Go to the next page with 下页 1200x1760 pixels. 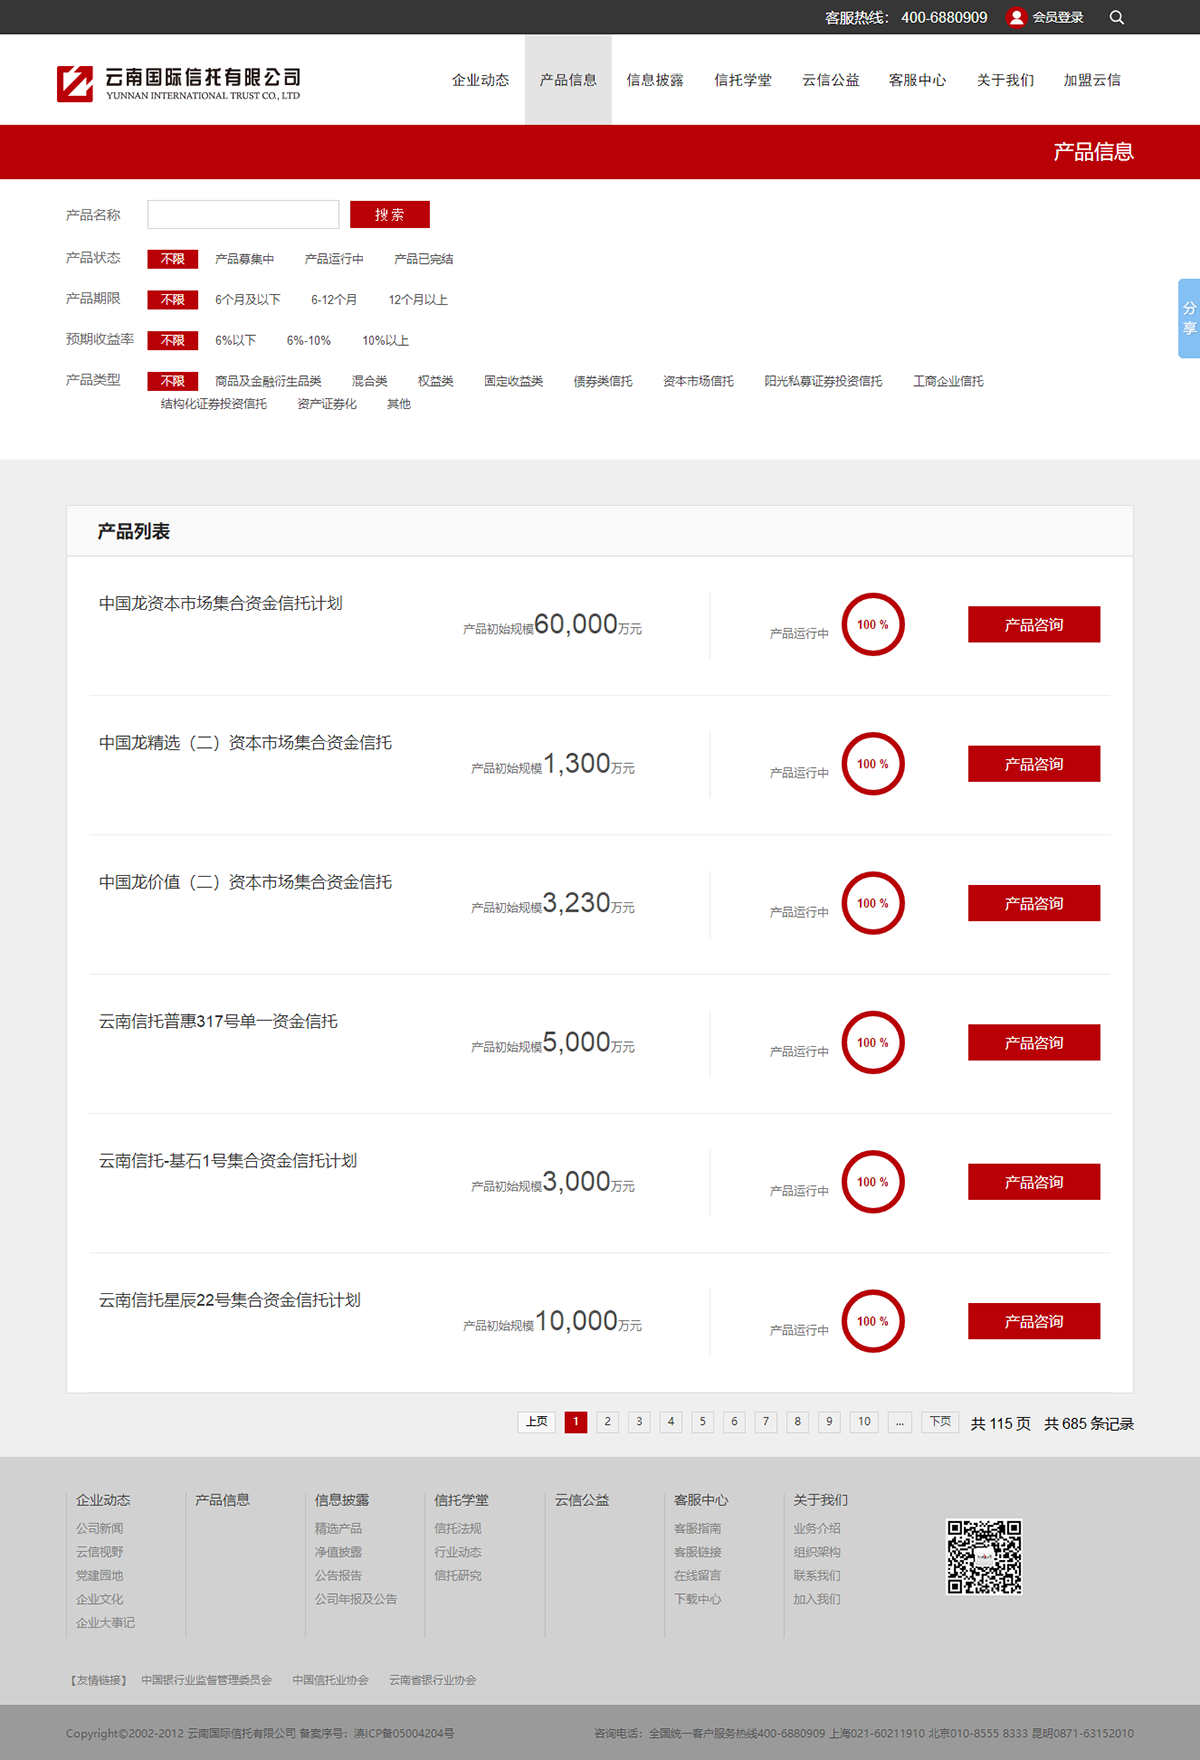click(940, 1422)
